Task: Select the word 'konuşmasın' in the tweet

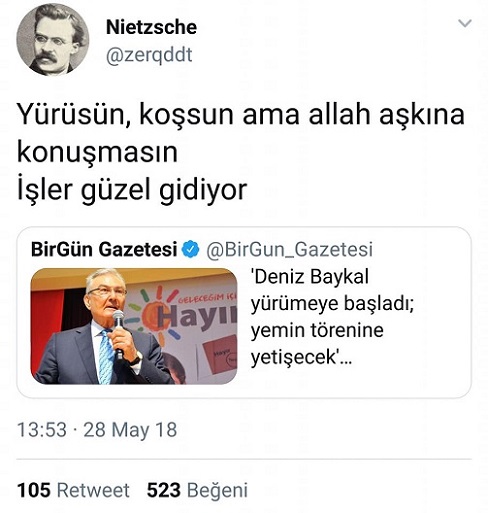Action: [97, 153]
